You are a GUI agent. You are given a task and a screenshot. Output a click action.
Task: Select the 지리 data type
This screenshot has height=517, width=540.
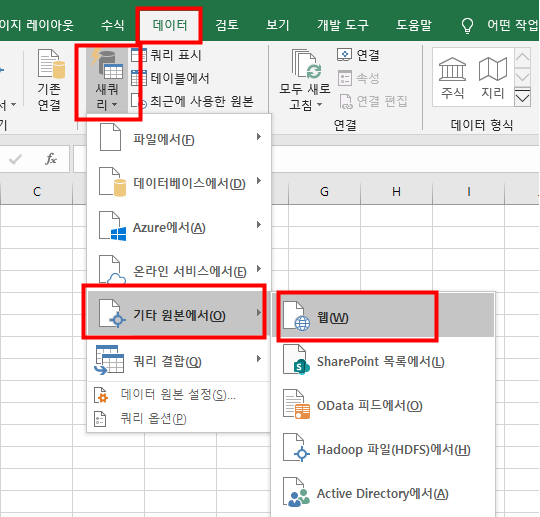(492, 78)
